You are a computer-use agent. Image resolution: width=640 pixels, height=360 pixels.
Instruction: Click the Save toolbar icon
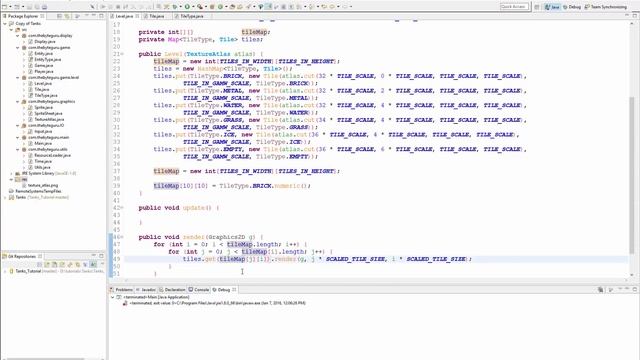coord(29,7)
